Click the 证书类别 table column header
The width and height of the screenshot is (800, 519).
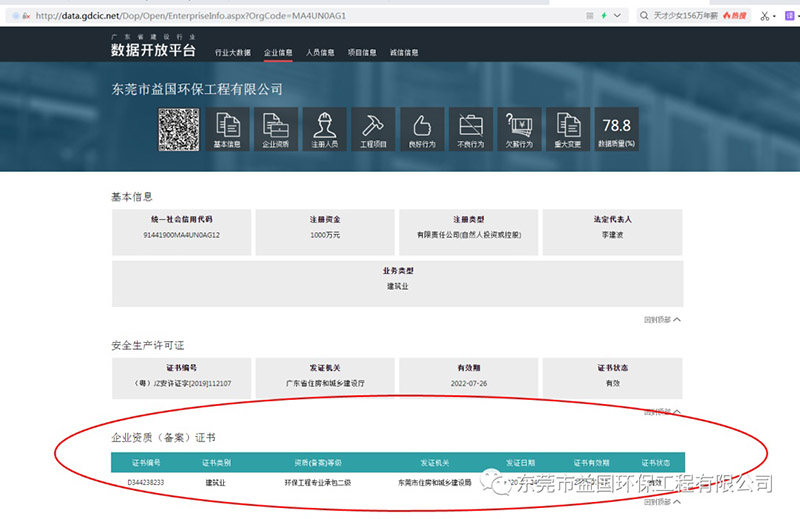[216, 463]
